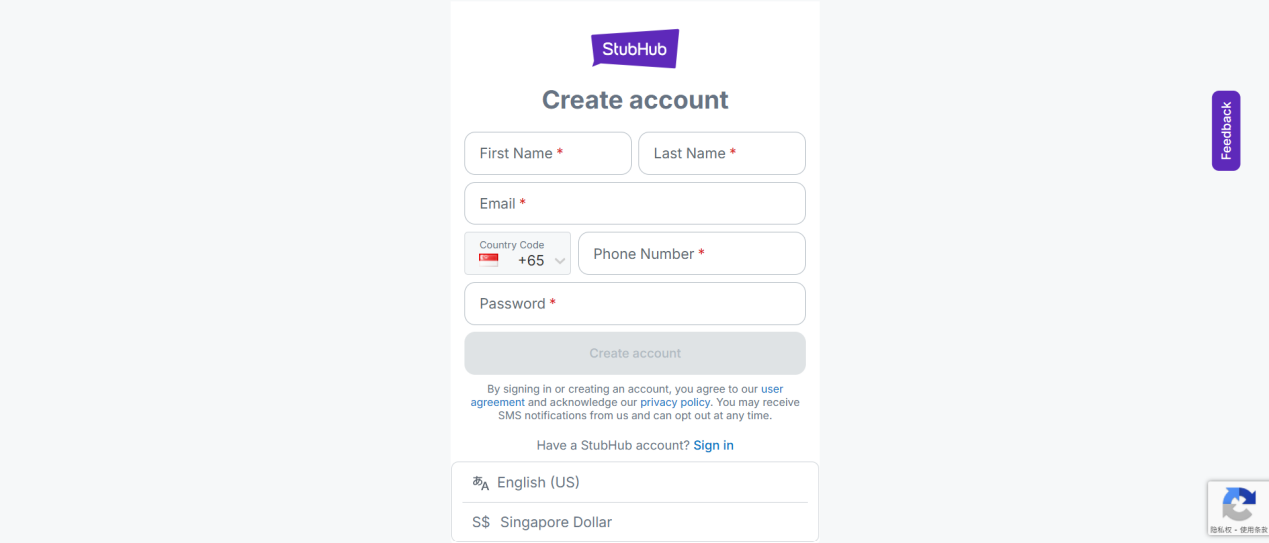Click the Singapore flag icon

click(488, 260)
